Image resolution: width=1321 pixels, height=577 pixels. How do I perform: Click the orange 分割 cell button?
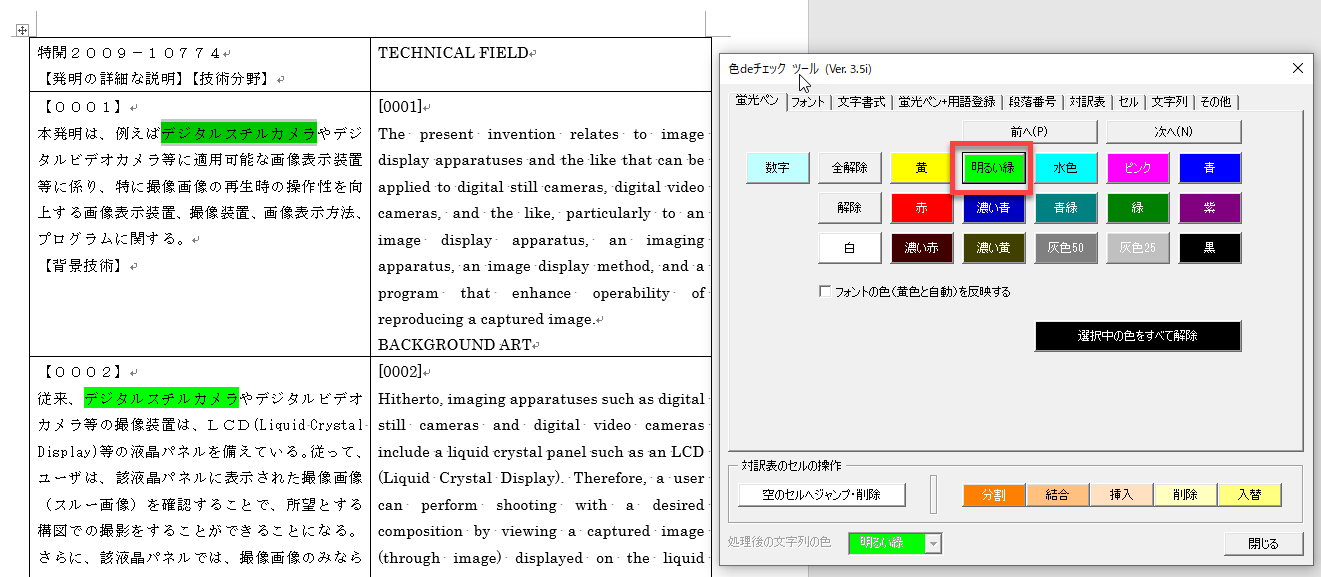pyautogui.click(x=993, y=495)
